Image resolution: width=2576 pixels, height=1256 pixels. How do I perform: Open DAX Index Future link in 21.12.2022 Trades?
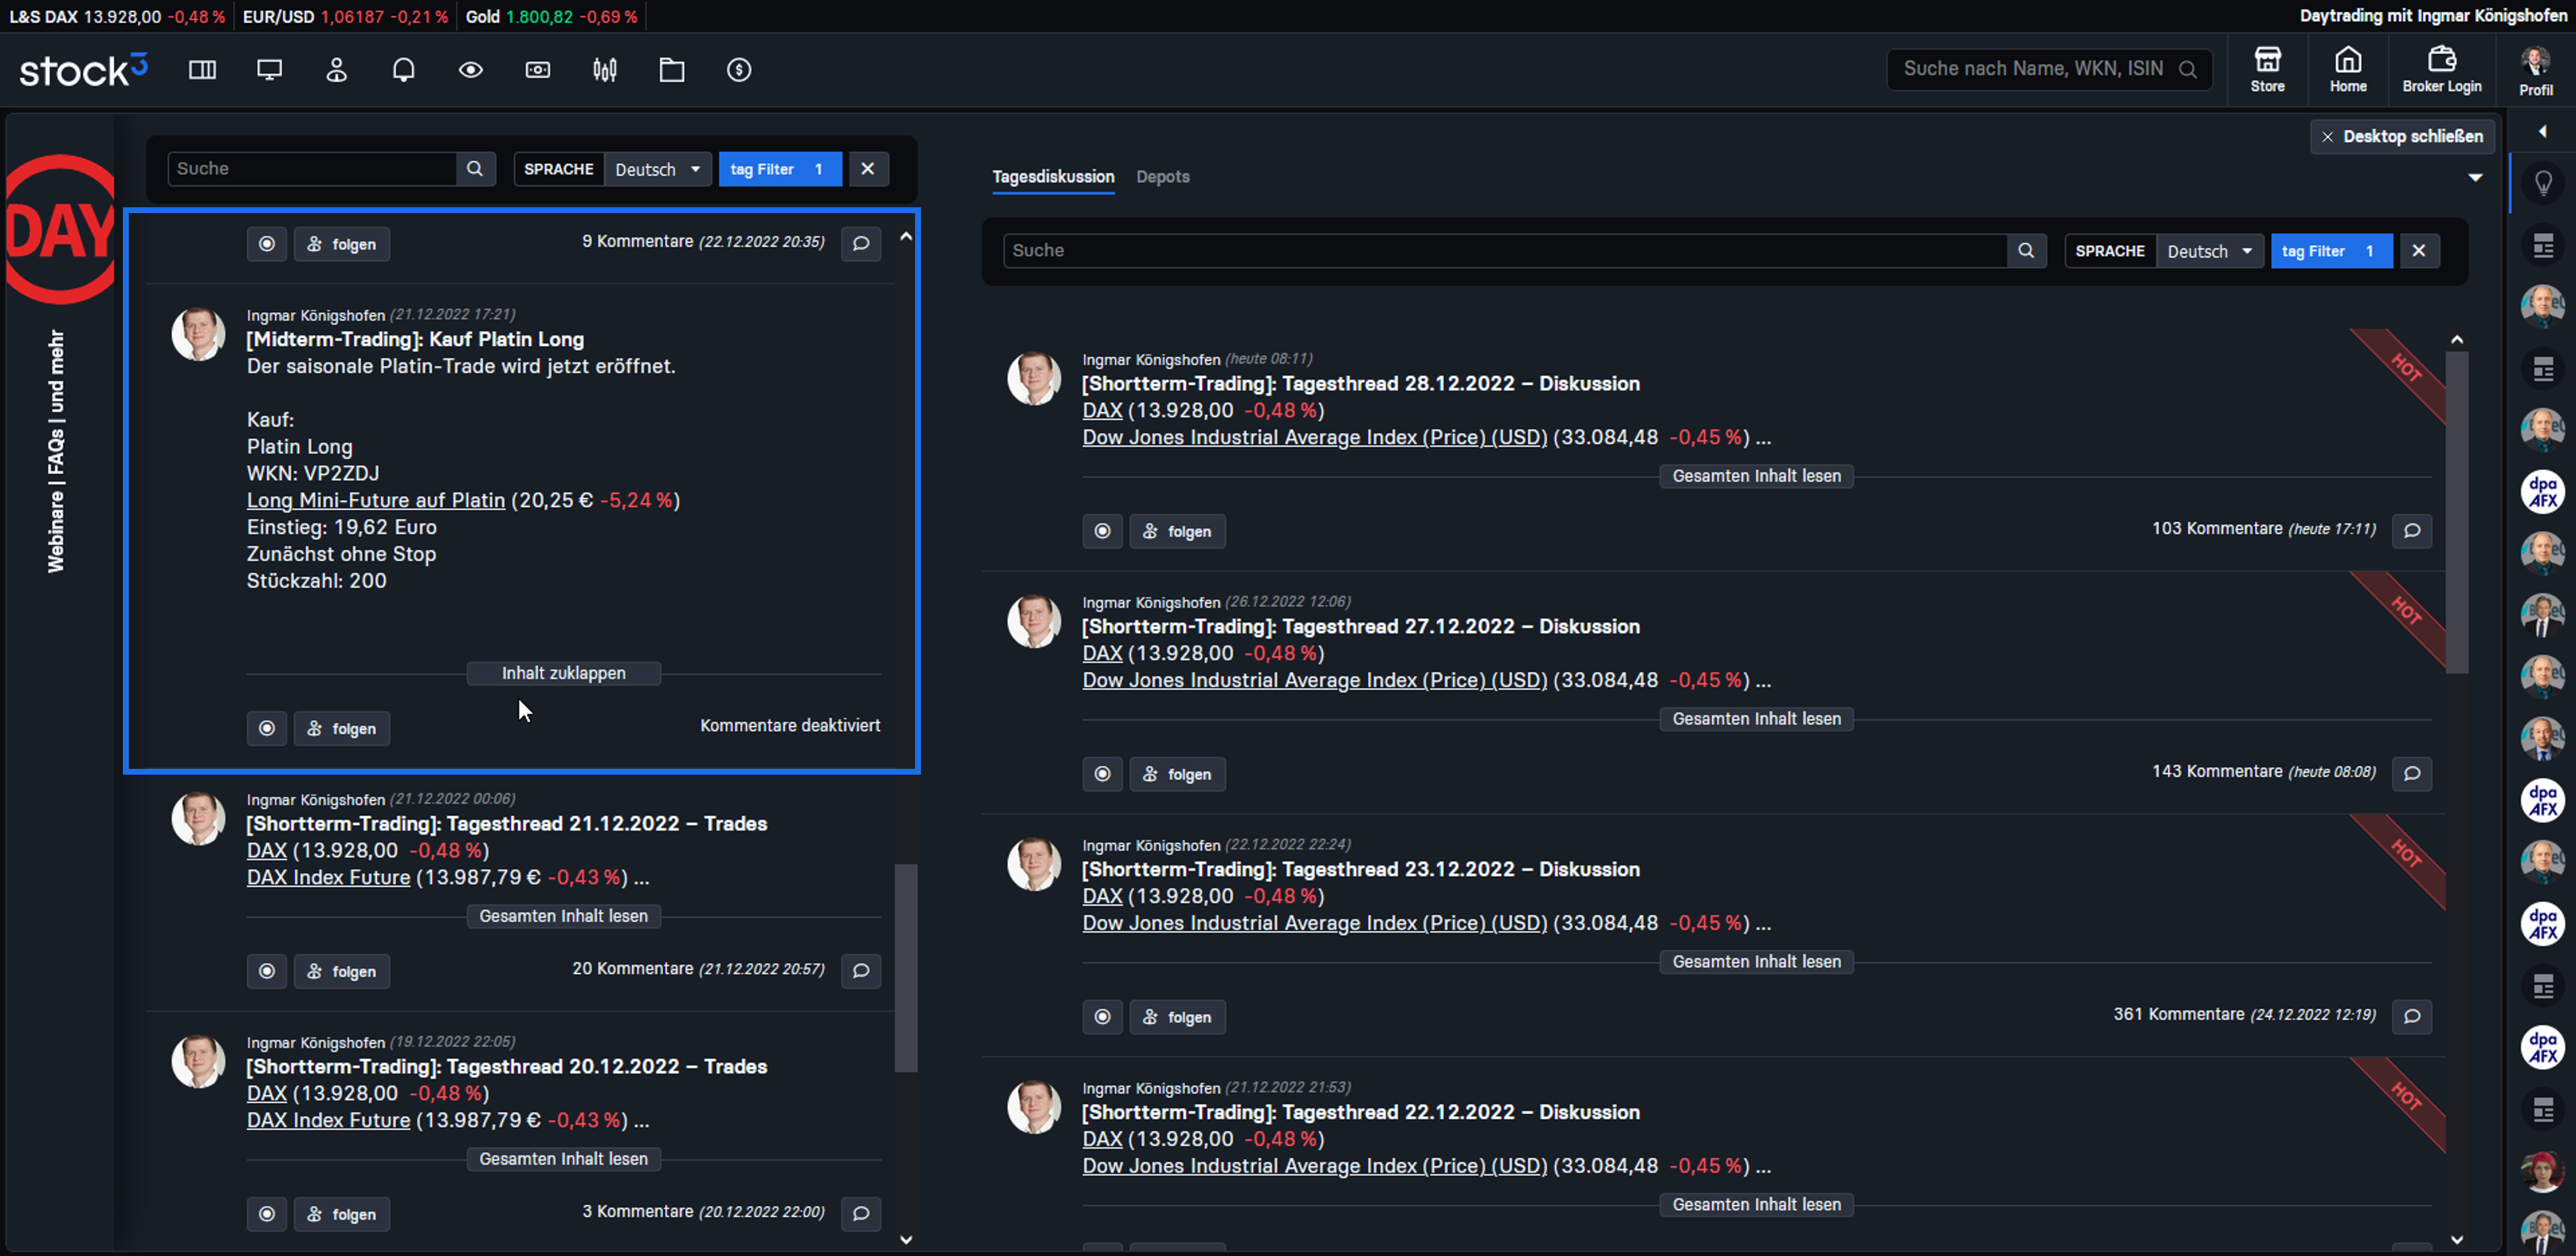click(x=328, y=877)
